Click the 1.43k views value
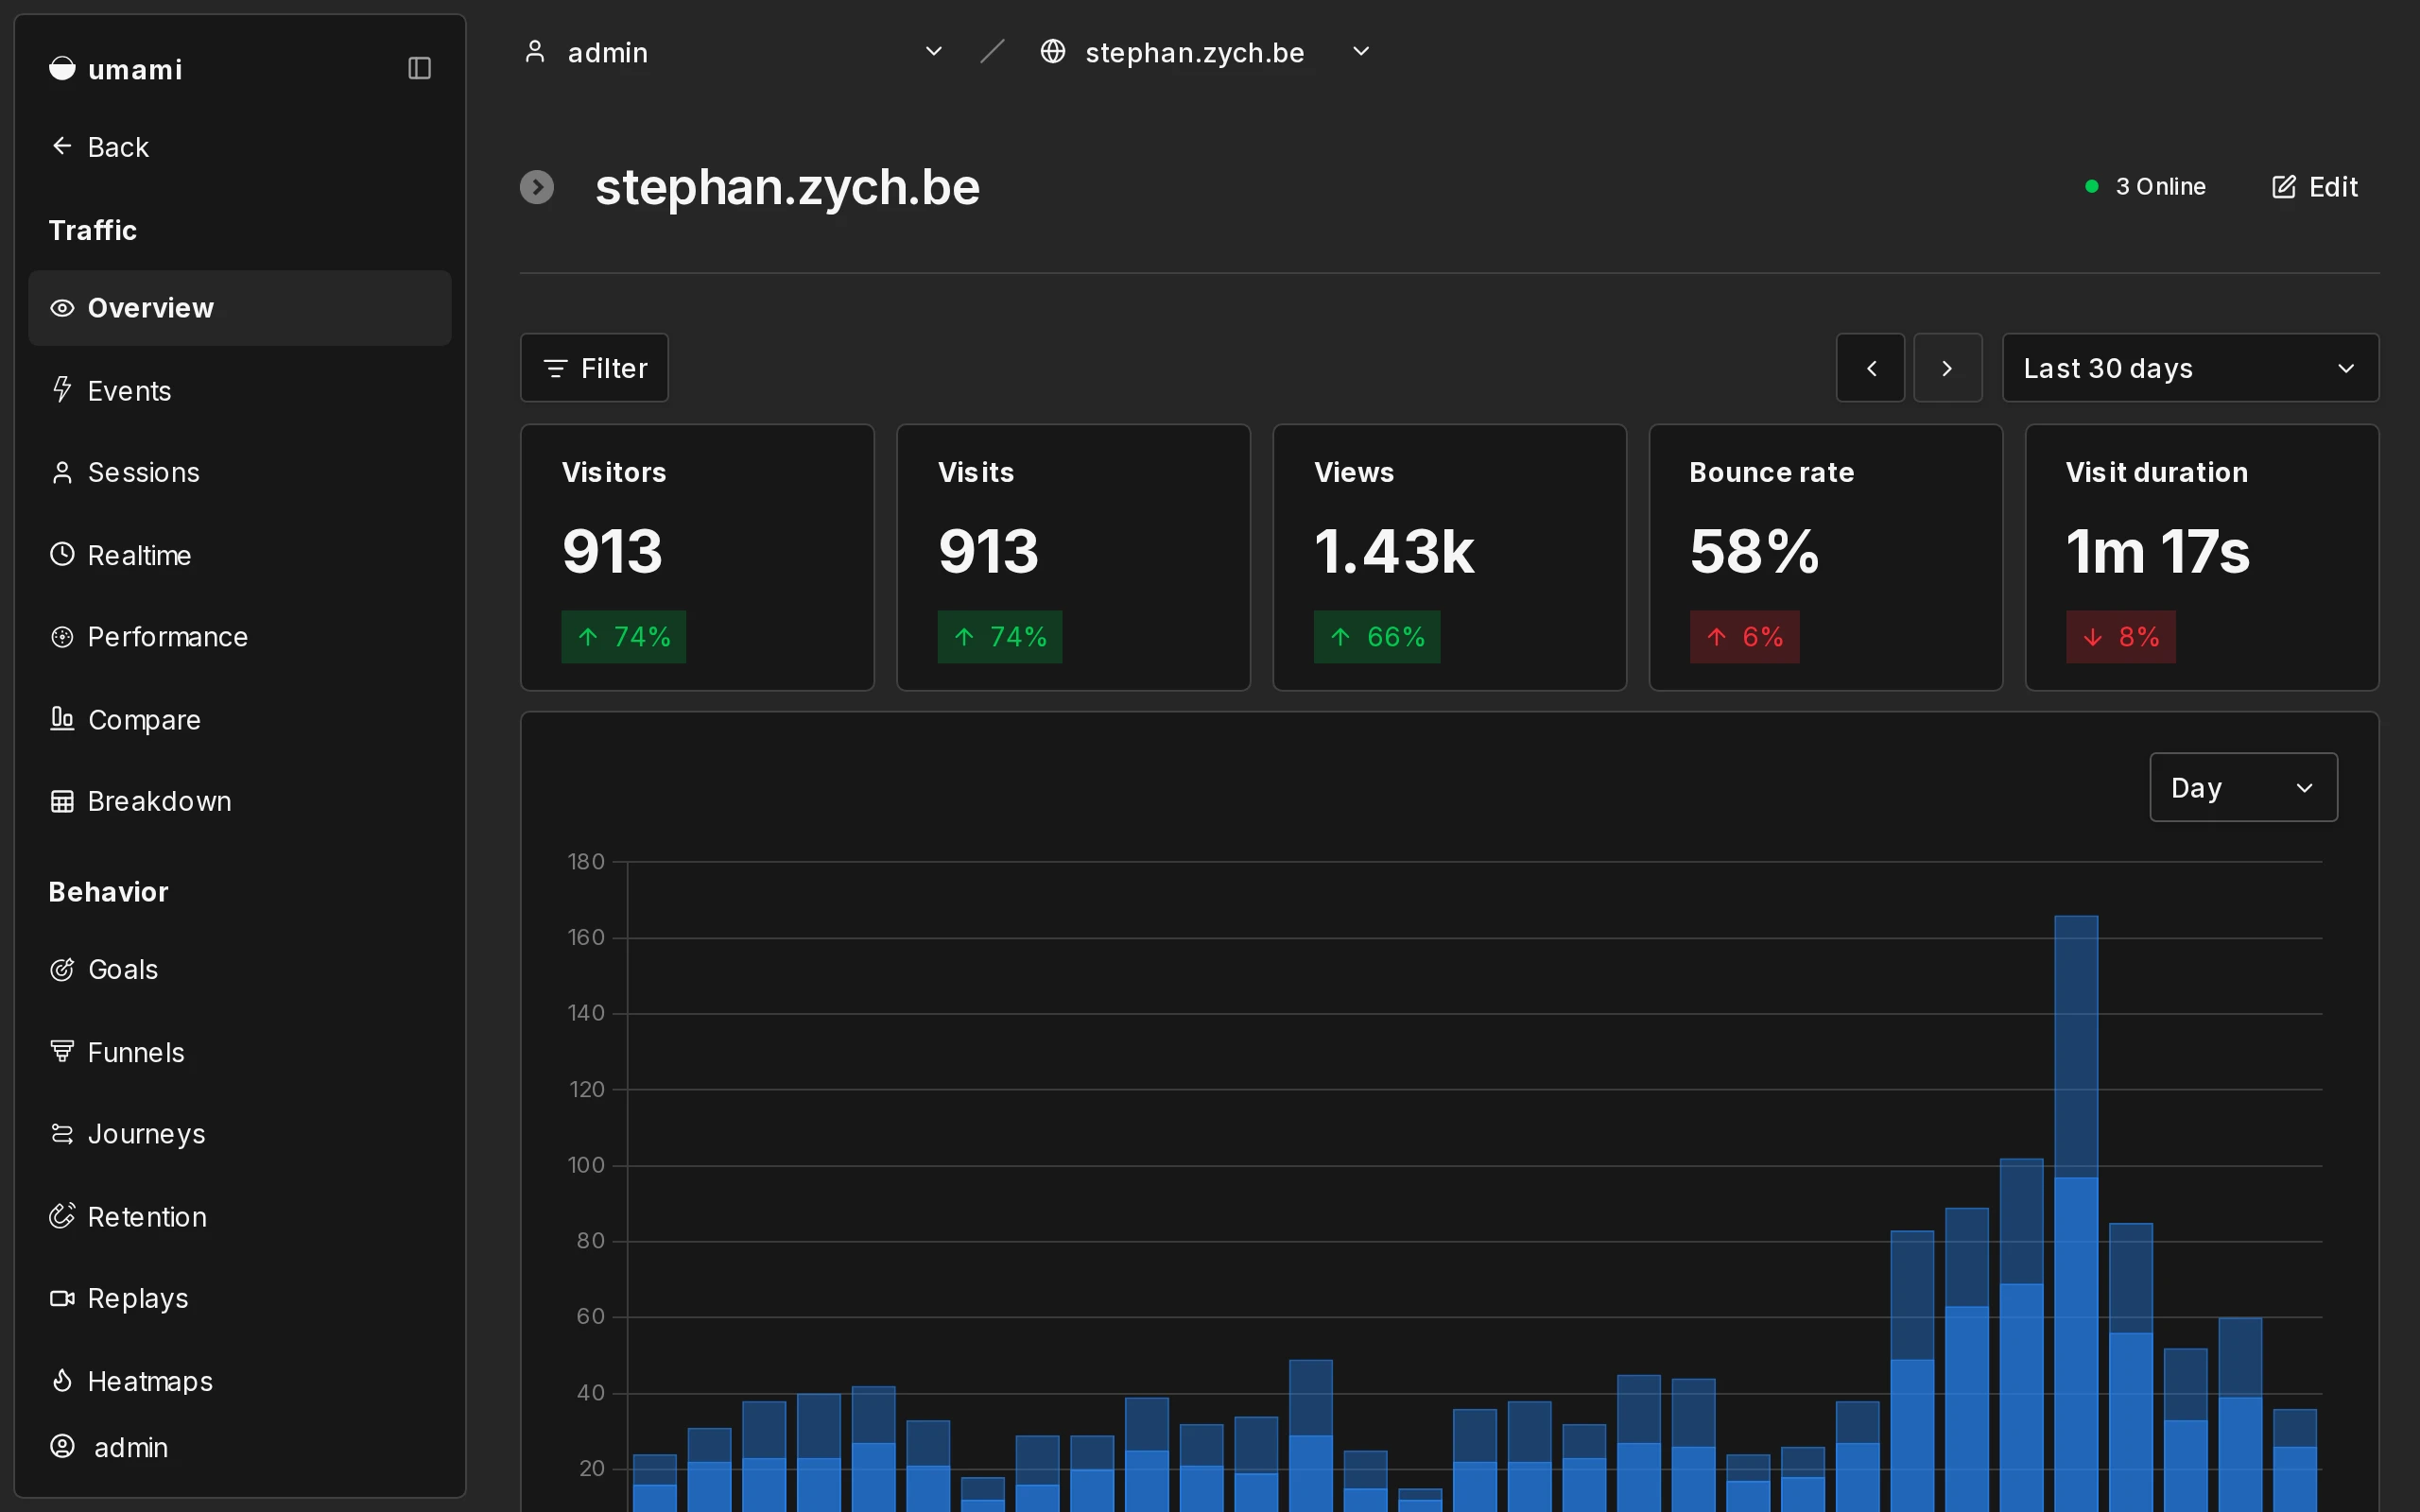2420x1512 pixels. (x=1394, y=551)
